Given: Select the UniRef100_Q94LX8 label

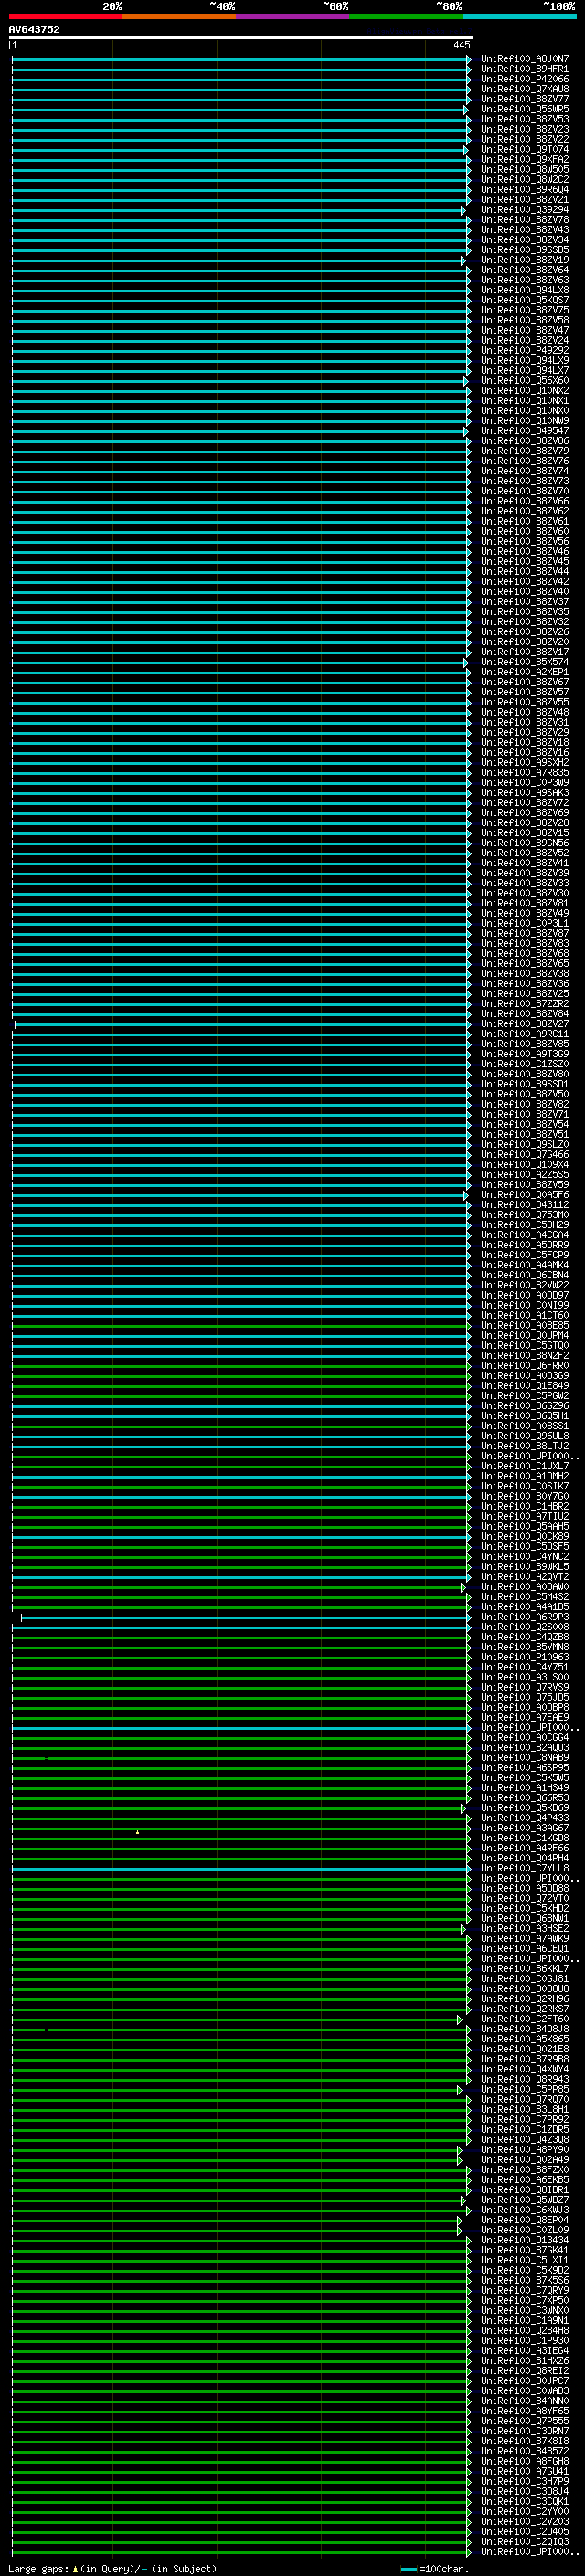Looking at the screenshot, I should click(524, 290).
